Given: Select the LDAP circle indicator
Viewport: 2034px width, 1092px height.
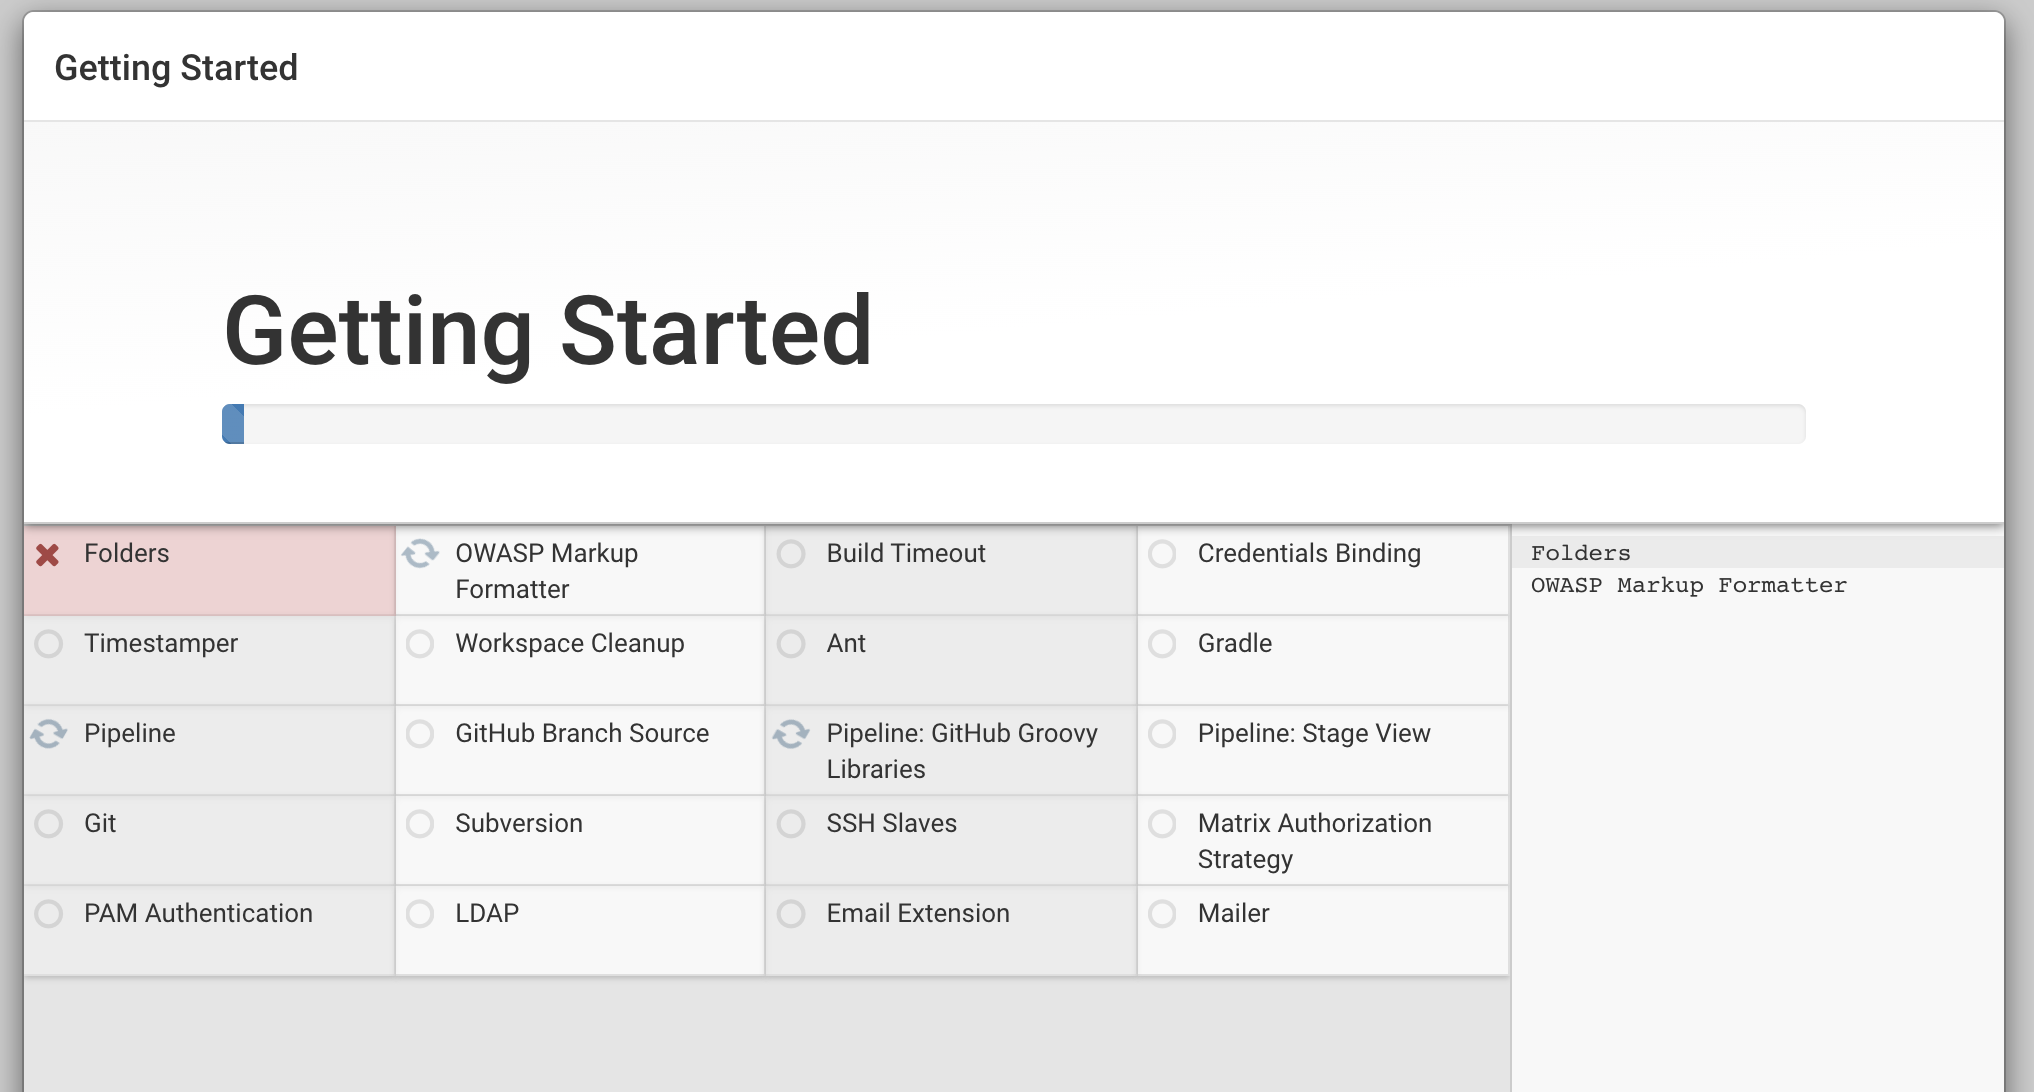Looking at the screenshot, I should [420, 914].
